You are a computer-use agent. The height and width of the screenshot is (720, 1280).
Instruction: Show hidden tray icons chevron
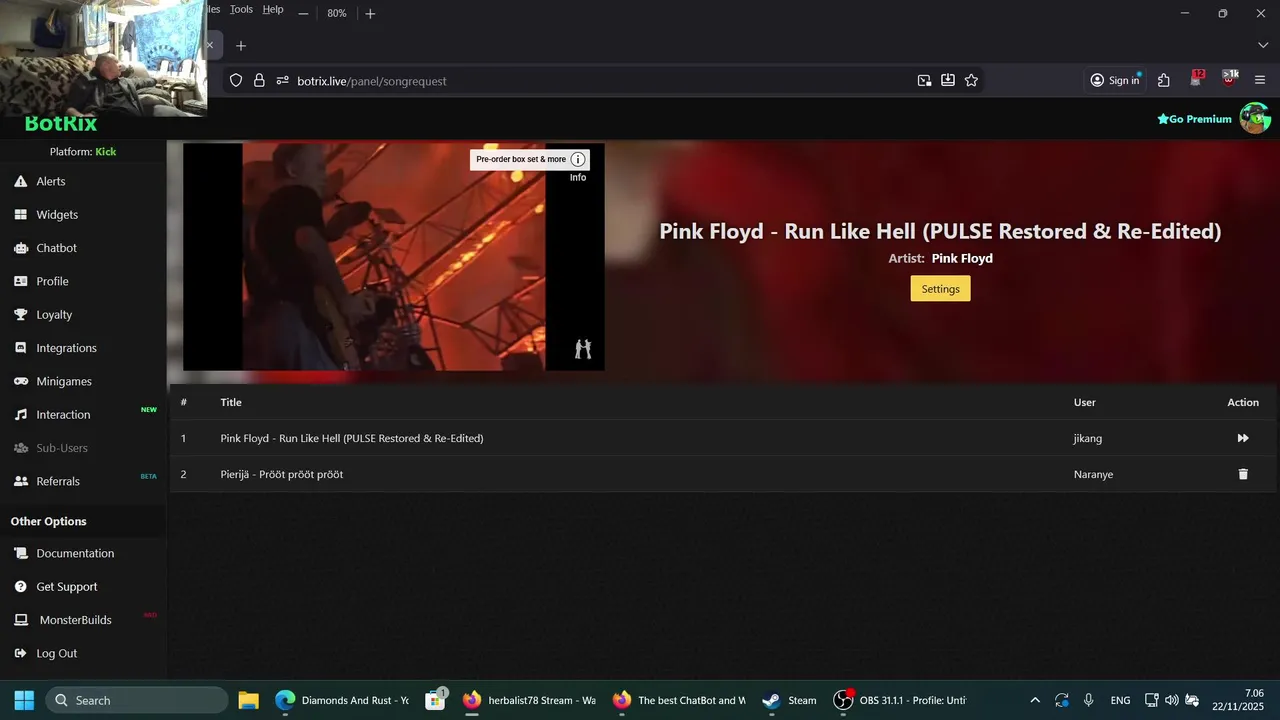click(x=1035, y=700)
